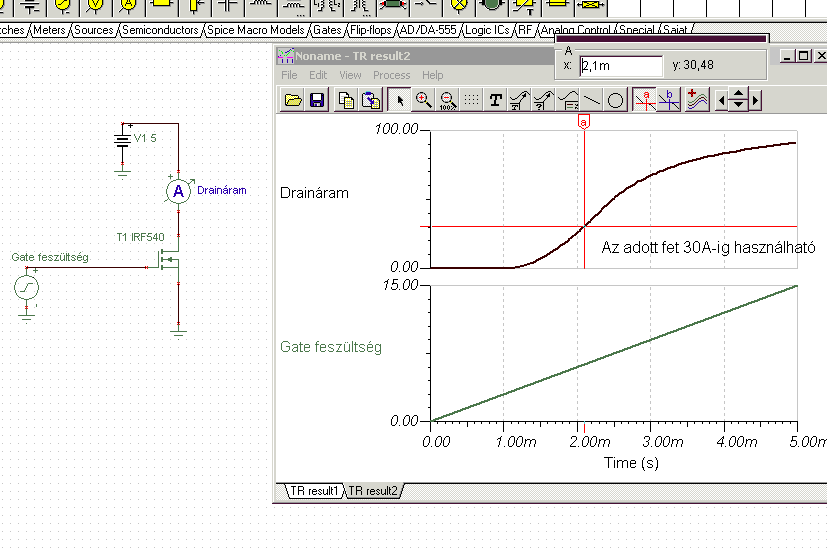
Task: Click the up arrow in diagram toolbar
Action: 738,94
